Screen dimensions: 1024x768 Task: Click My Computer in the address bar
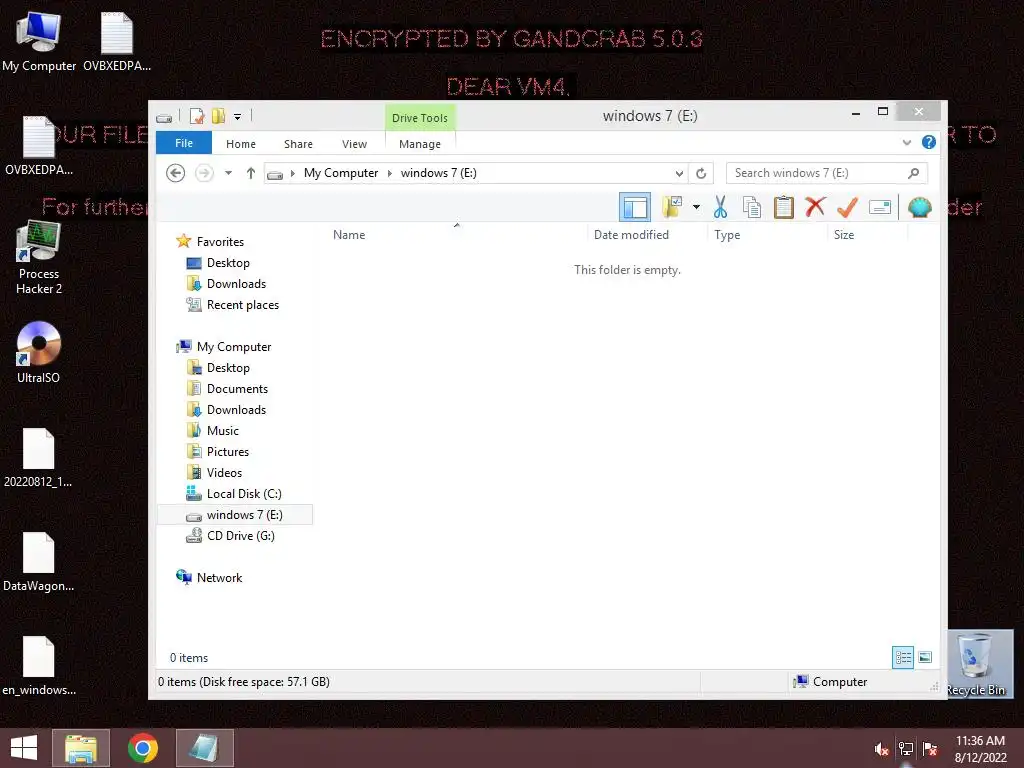pos(341,173)
